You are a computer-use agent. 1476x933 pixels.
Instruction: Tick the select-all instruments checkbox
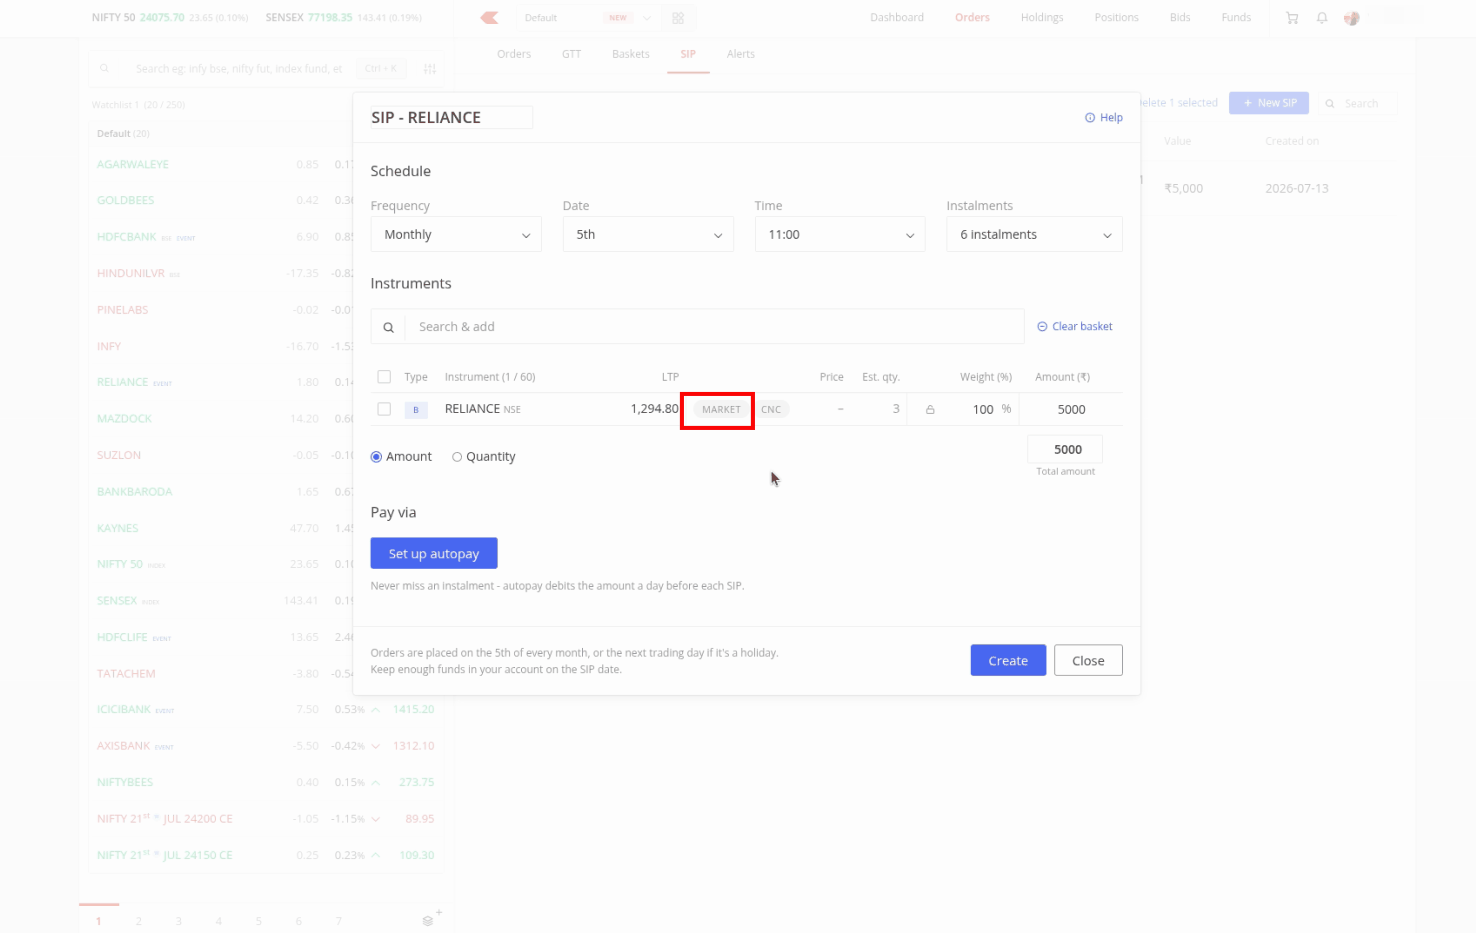[384, 377]
